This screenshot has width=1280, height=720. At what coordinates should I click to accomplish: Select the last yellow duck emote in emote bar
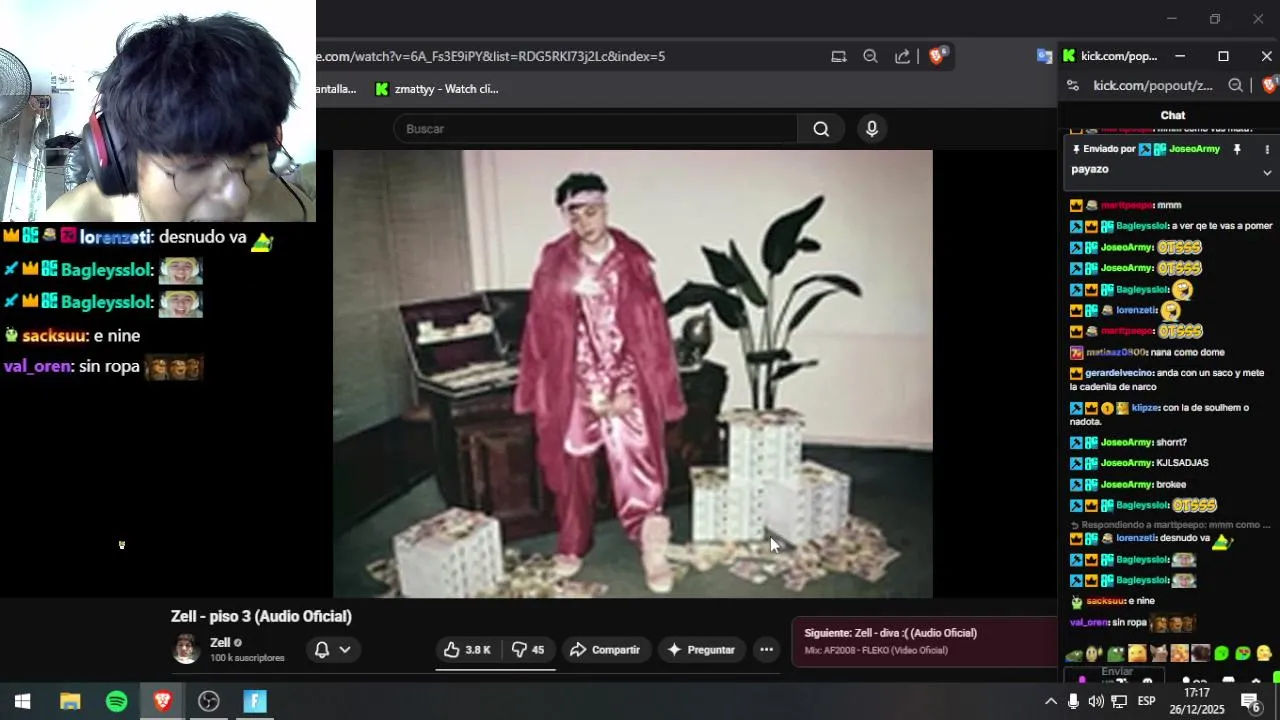(1264, 654)
